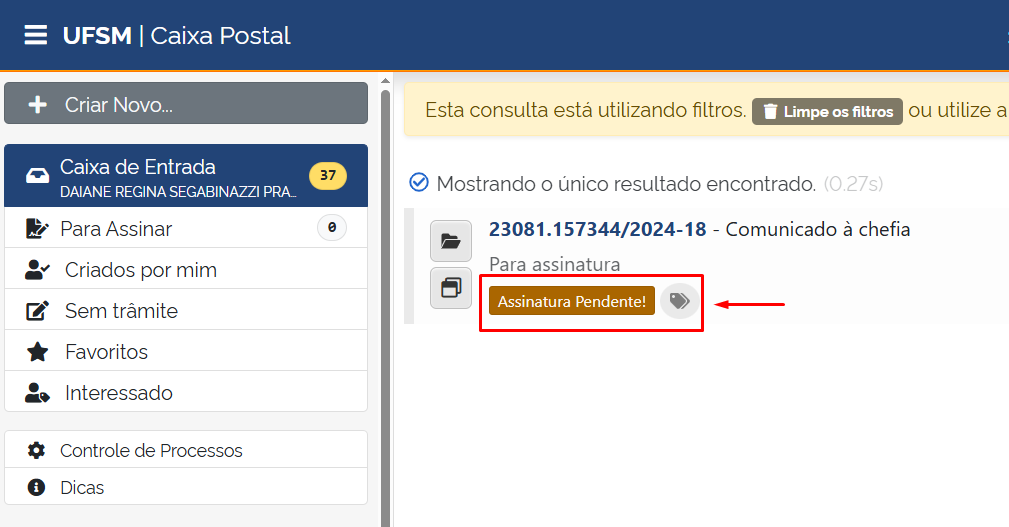Click the open folder icon button
The height and width of the screenshot is (527, 1009).
point(450,241)
